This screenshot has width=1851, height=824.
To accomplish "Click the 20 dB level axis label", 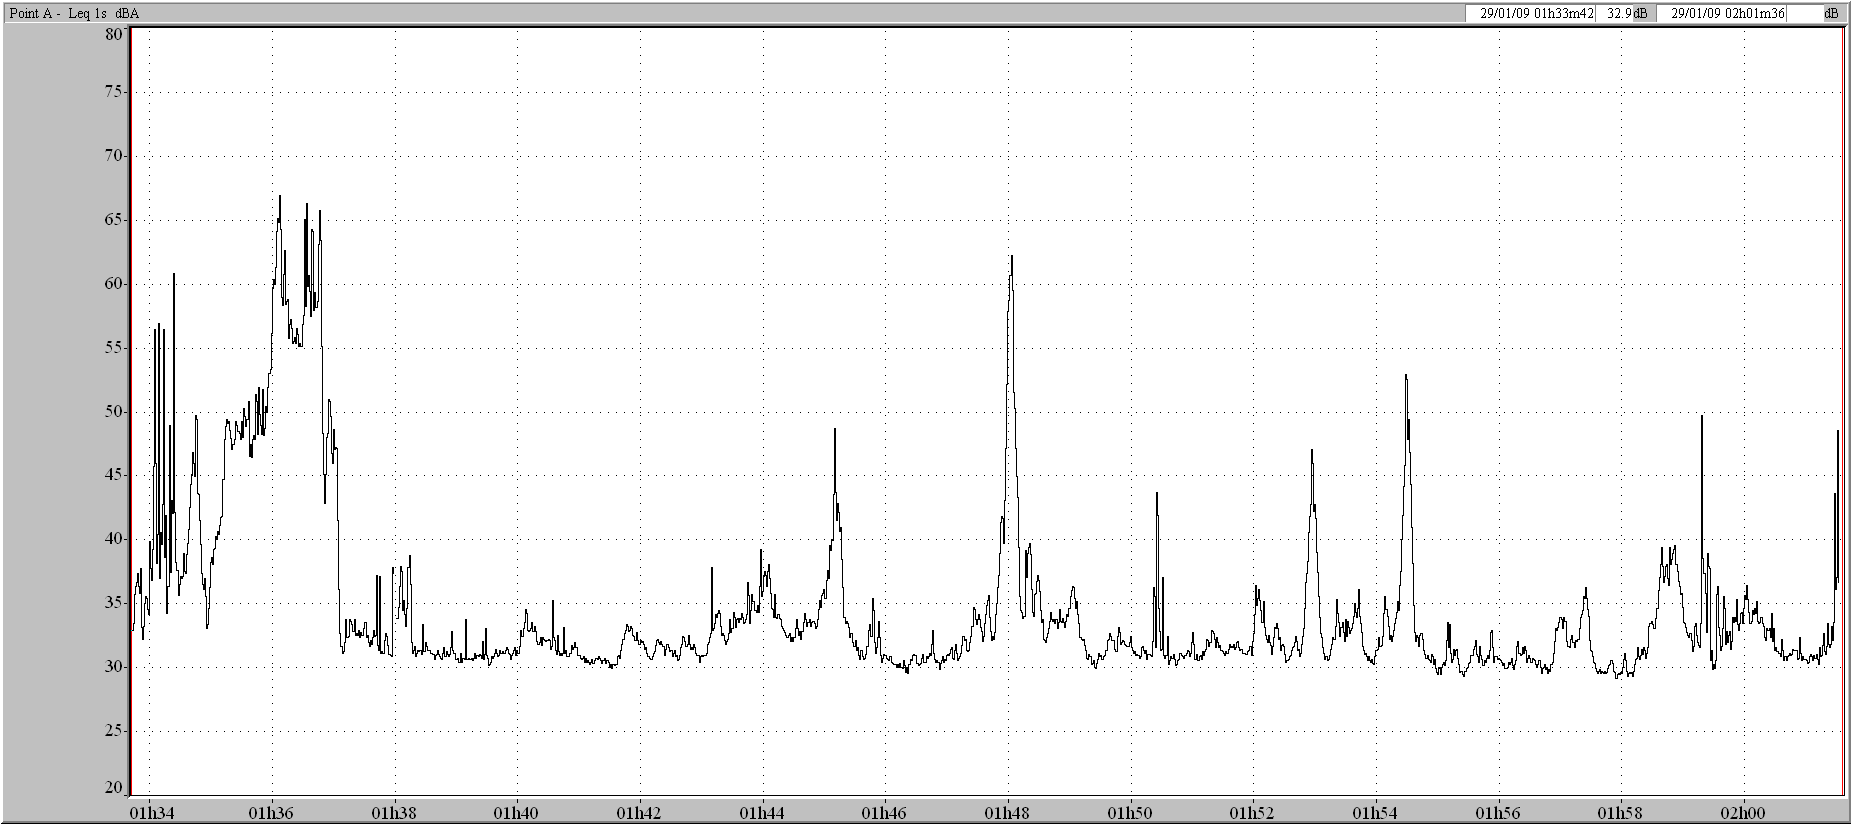I will coord(113,788).
